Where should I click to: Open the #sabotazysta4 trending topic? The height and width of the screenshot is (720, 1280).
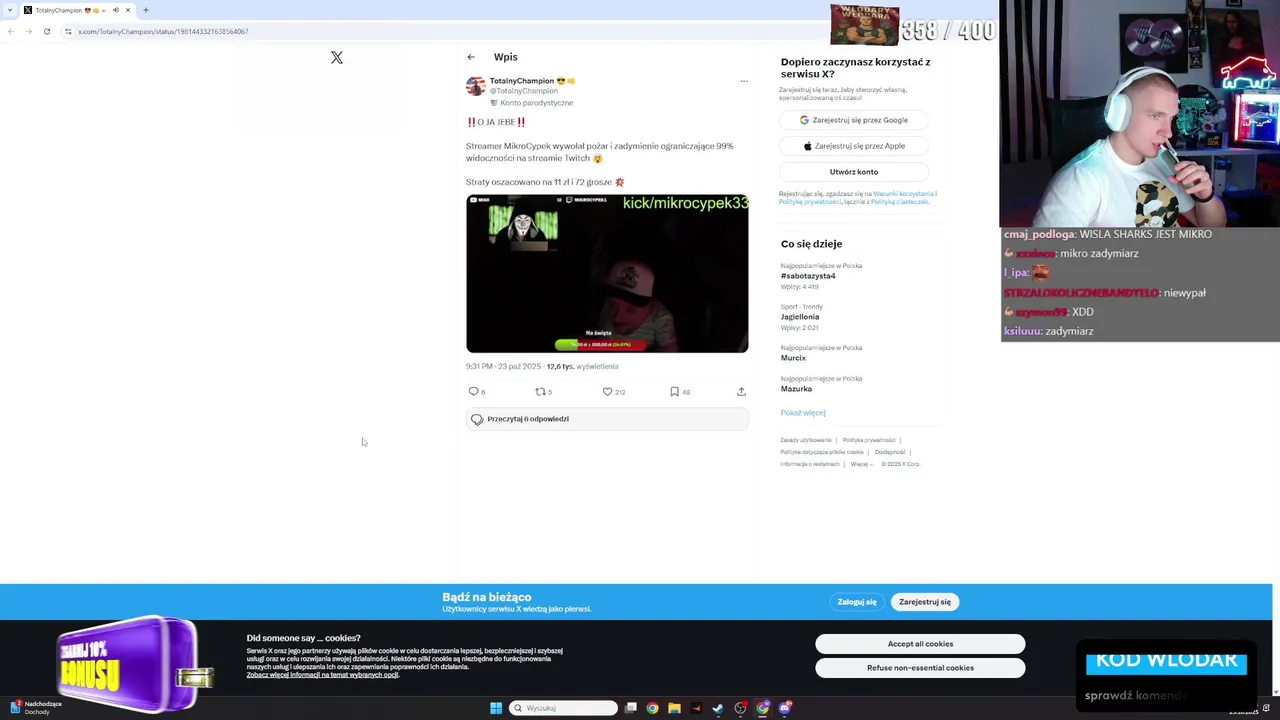(808, 276)
